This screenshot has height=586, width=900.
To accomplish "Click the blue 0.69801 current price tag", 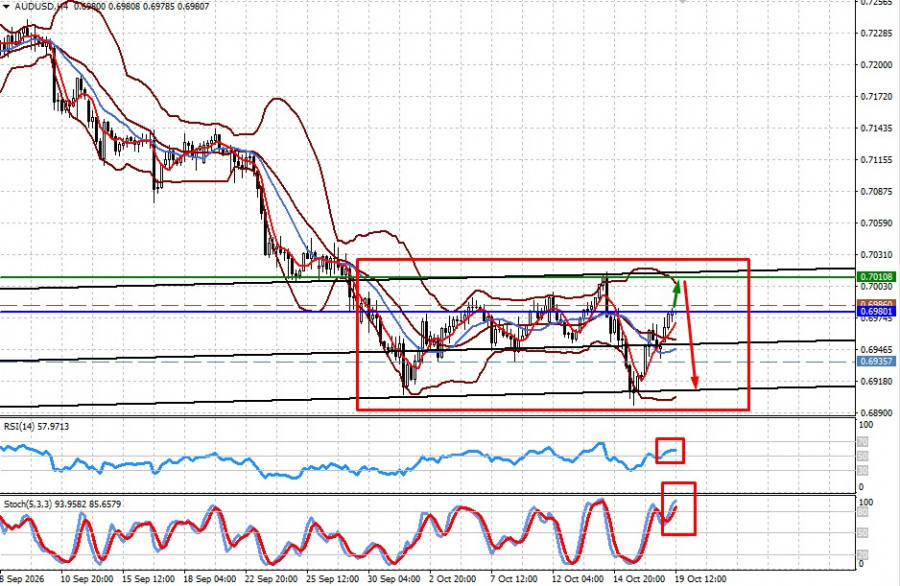I will 876,312.
